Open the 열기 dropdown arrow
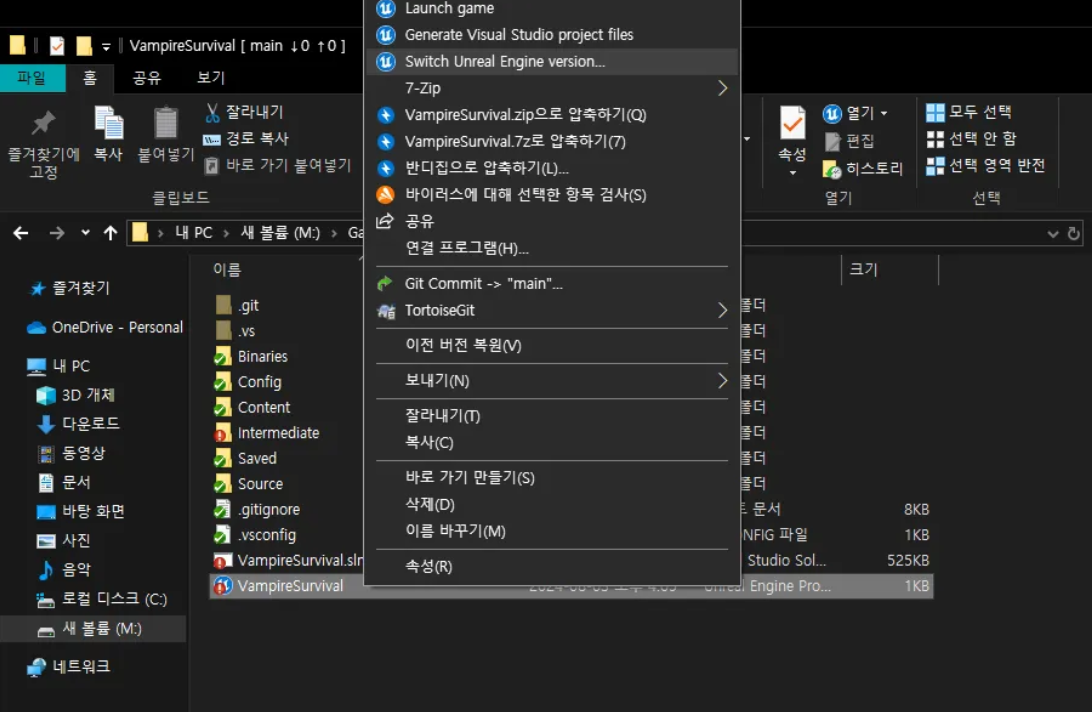The height and width of the screenshot is (712, 1092). (884, 113)
